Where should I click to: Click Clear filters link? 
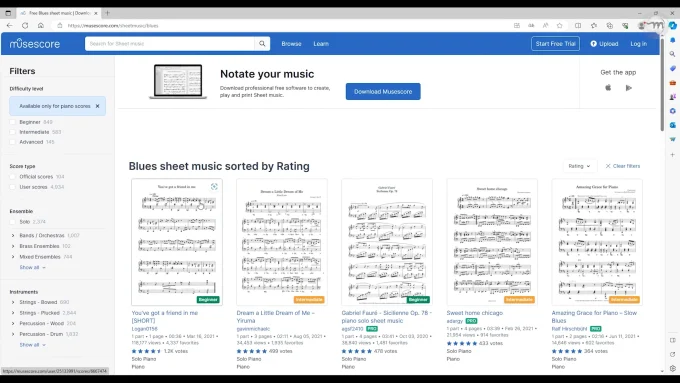tap(623, 166)
